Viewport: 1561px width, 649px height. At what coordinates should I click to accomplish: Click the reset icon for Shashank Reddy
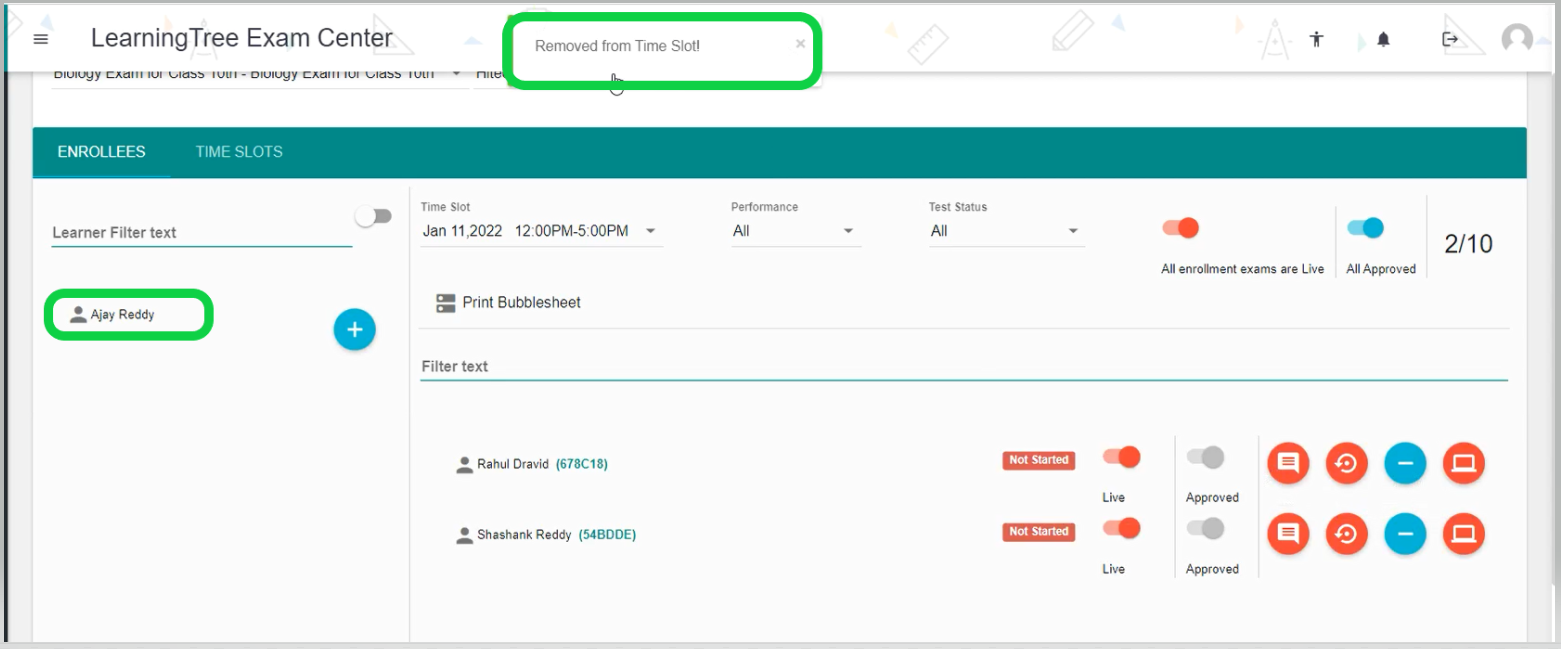pos(1346,535)
